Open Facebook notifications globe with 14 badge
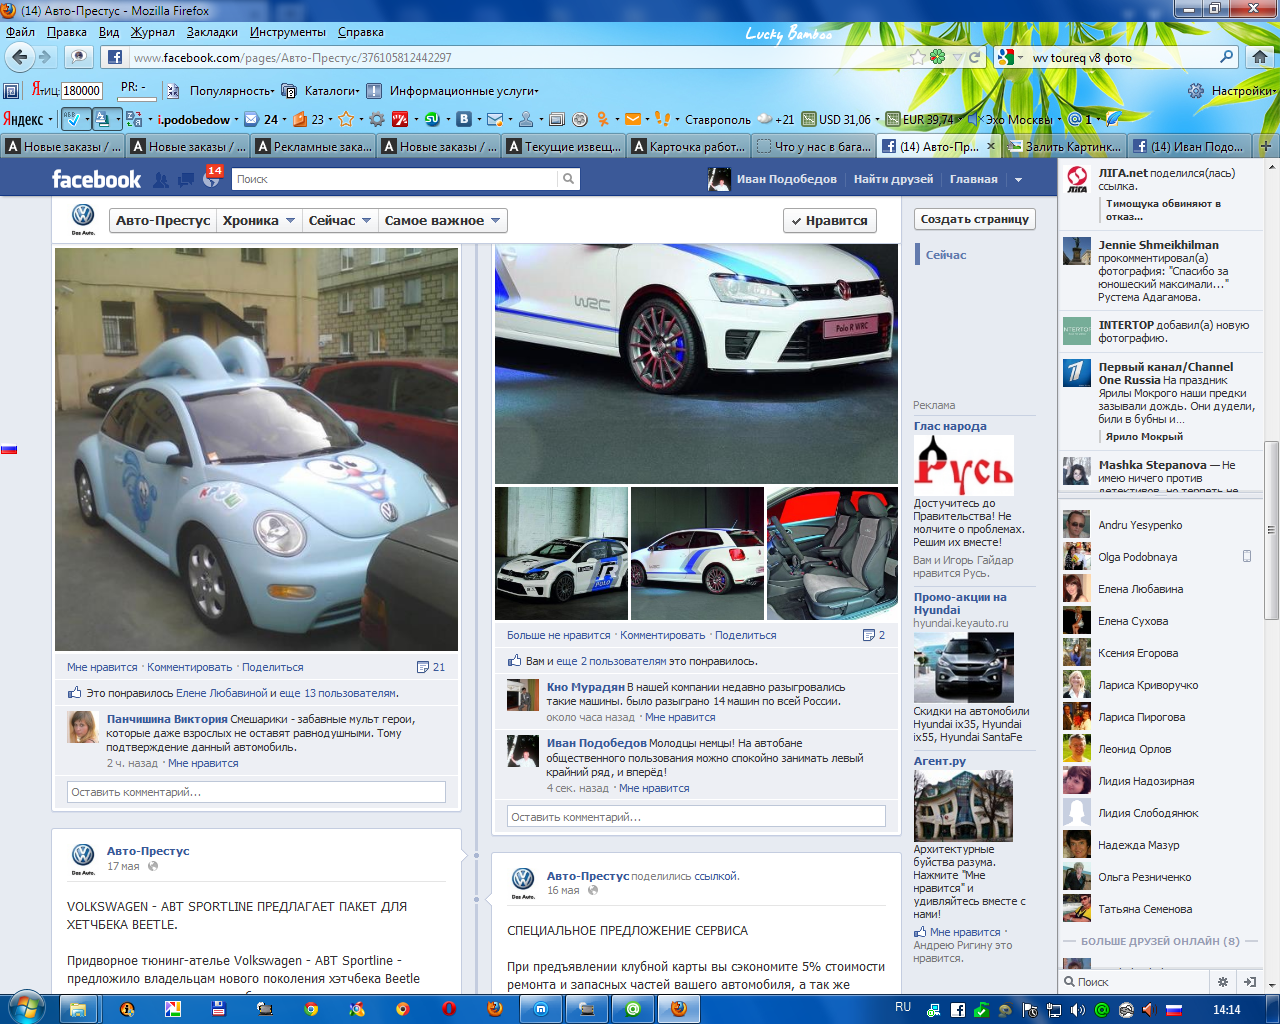This screenshot has width=1280, height=1024. point(211,180)
